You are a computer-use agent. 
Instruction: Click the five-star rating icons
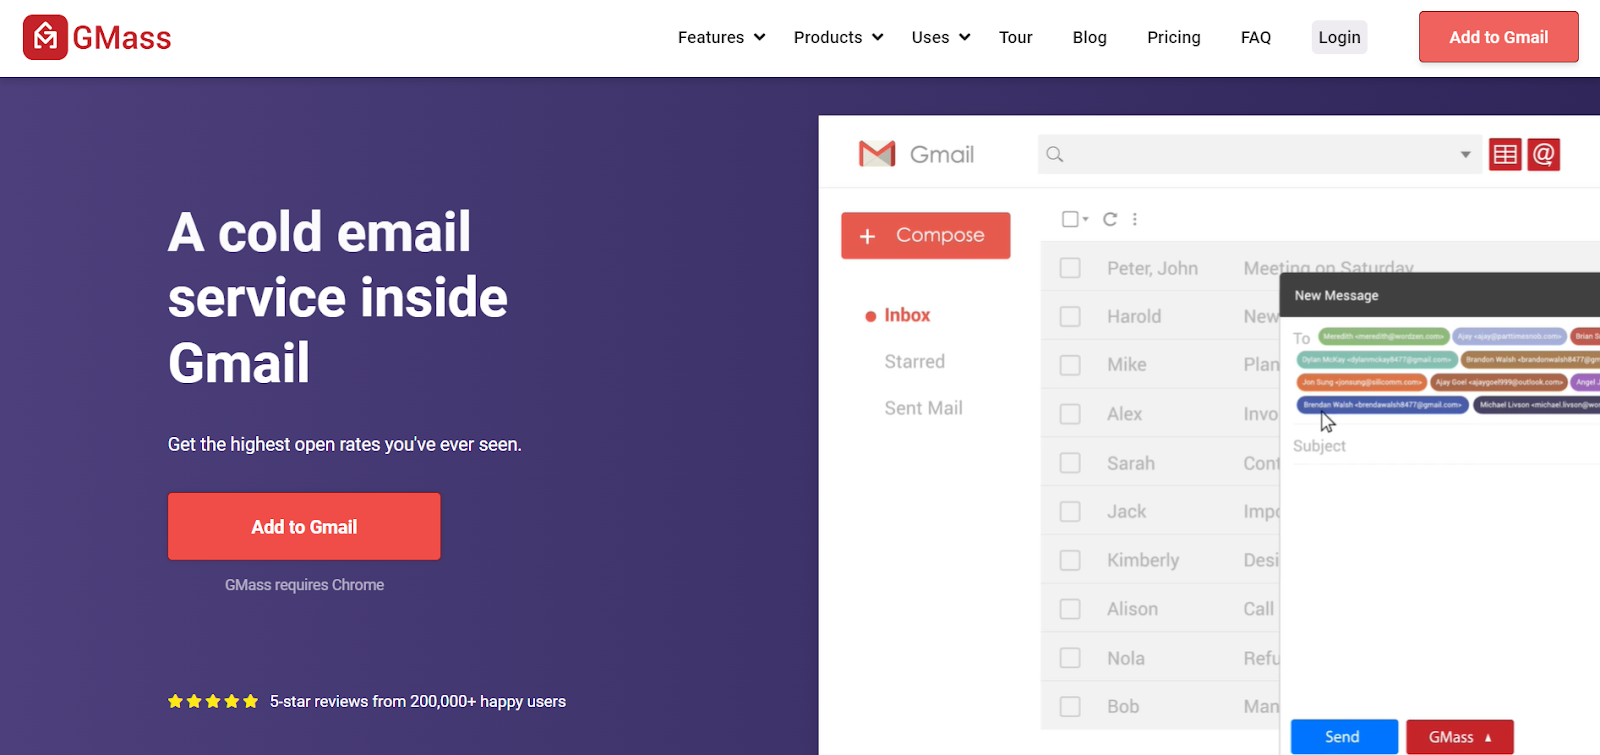click(x=213, y=701)
